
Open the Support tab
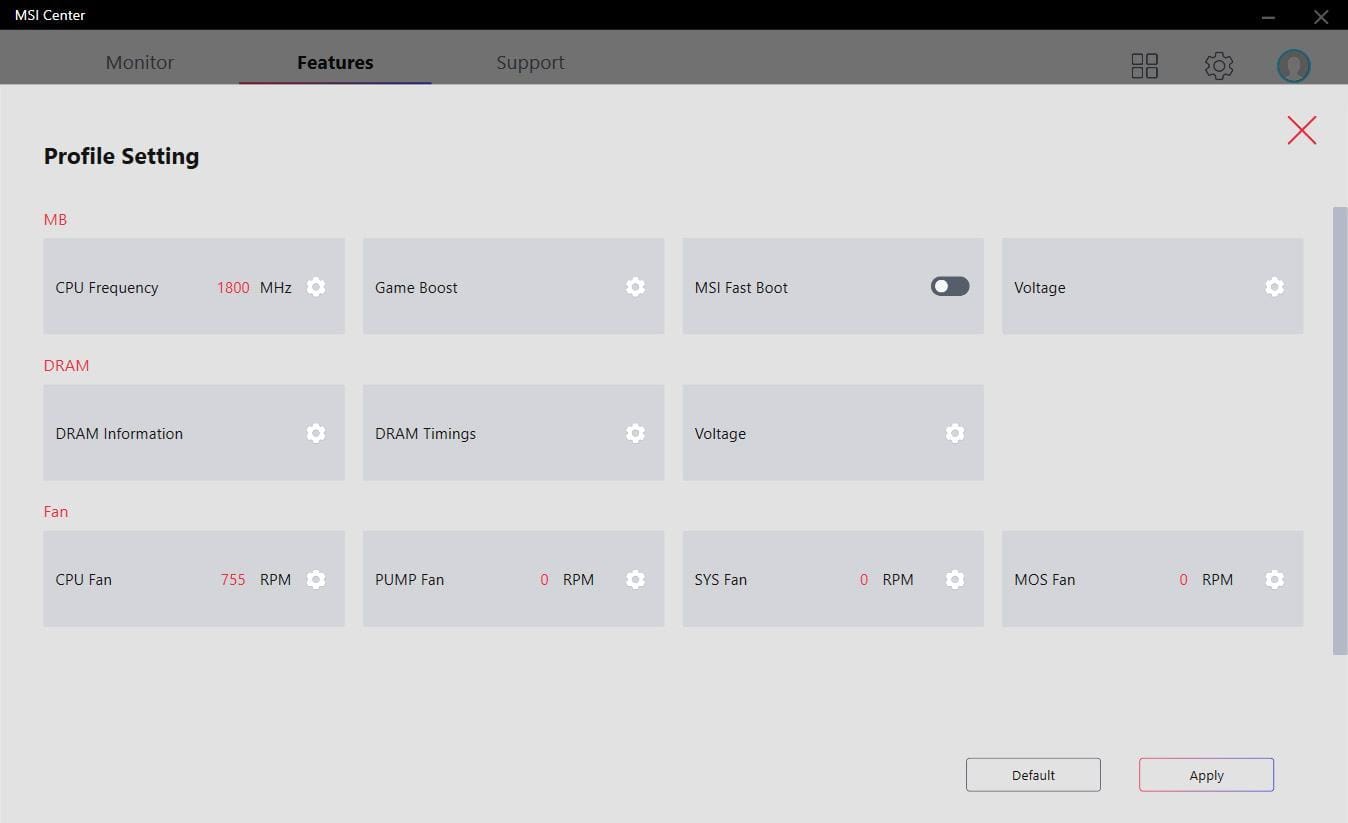tap(530, 62)
